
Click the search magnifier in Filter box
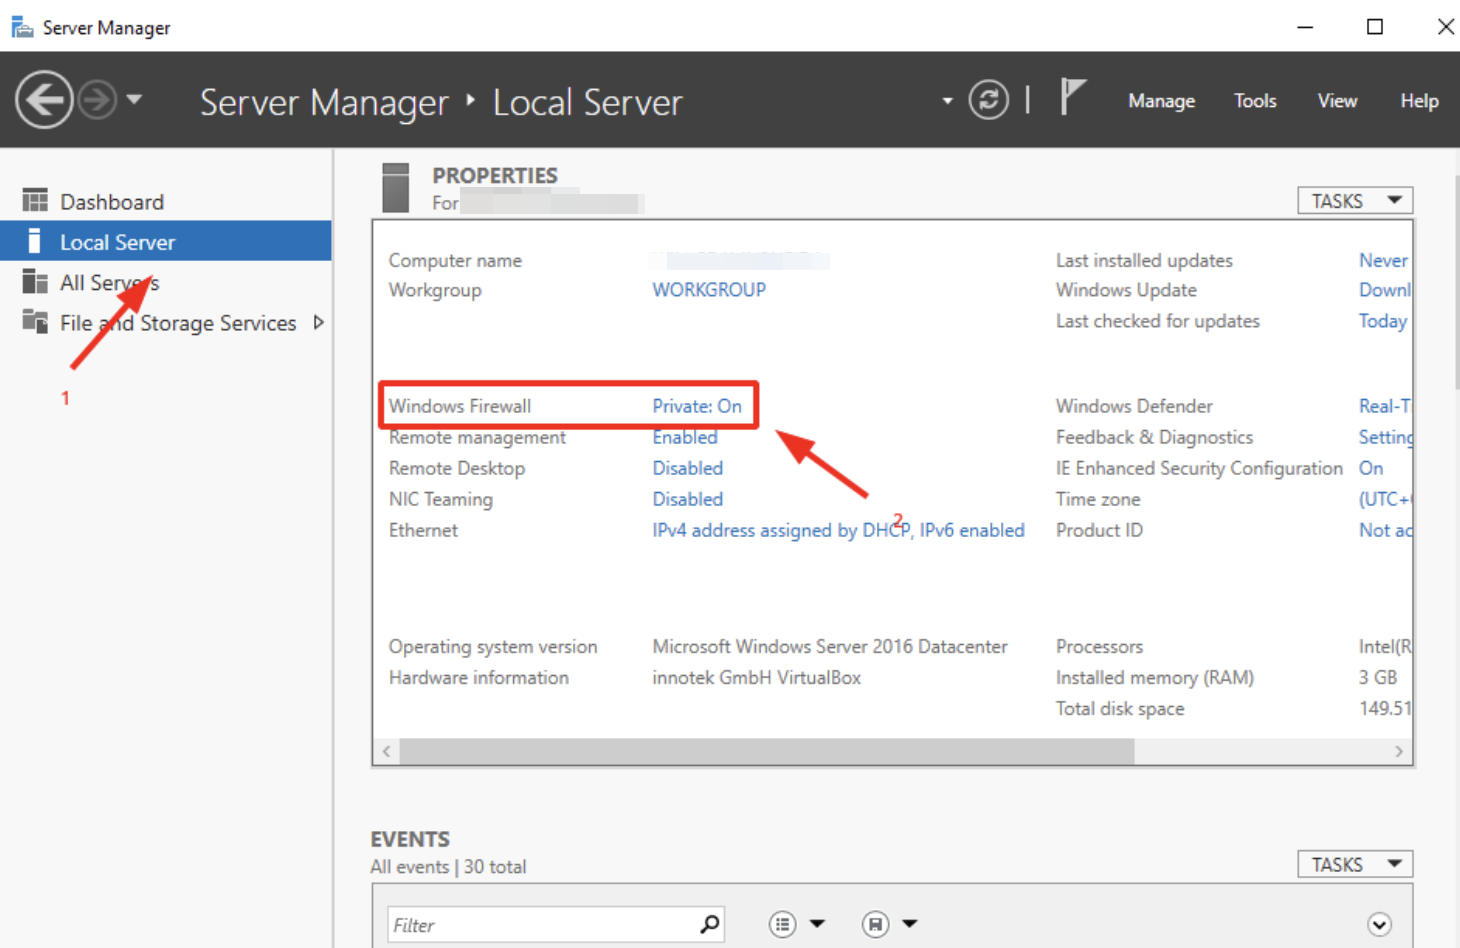pyautogui.click(x=709, y=925)
